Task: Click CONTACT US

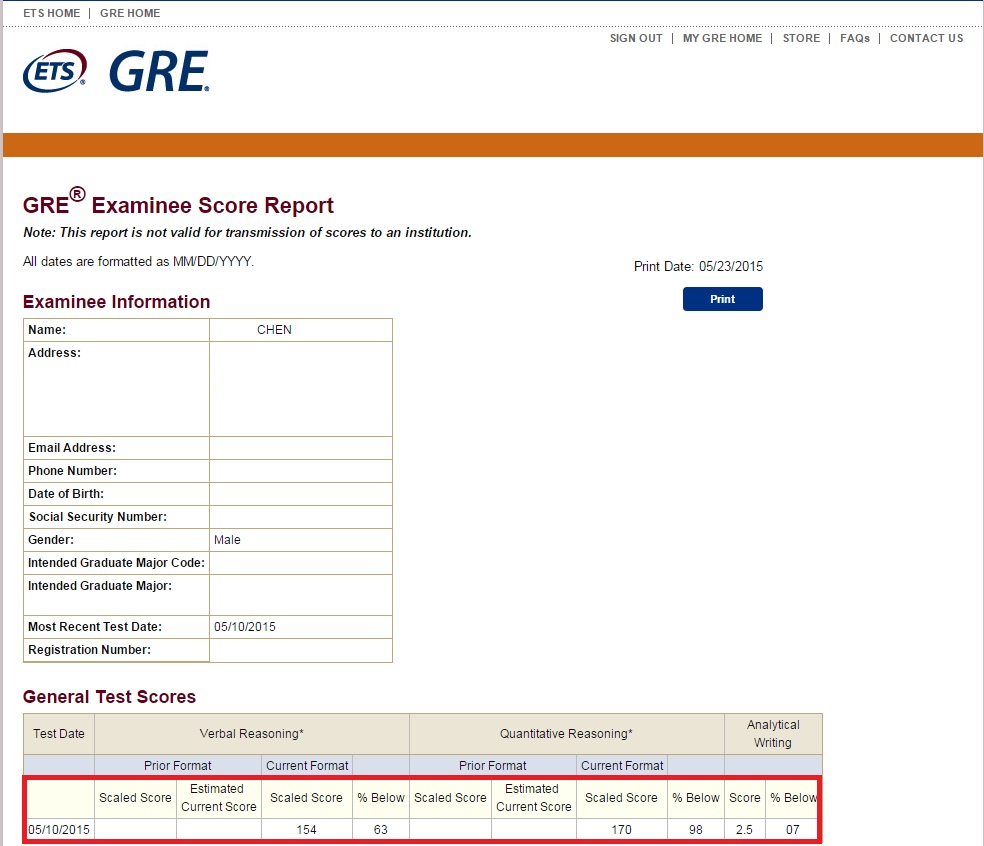Action: click(x=926, y=38)
